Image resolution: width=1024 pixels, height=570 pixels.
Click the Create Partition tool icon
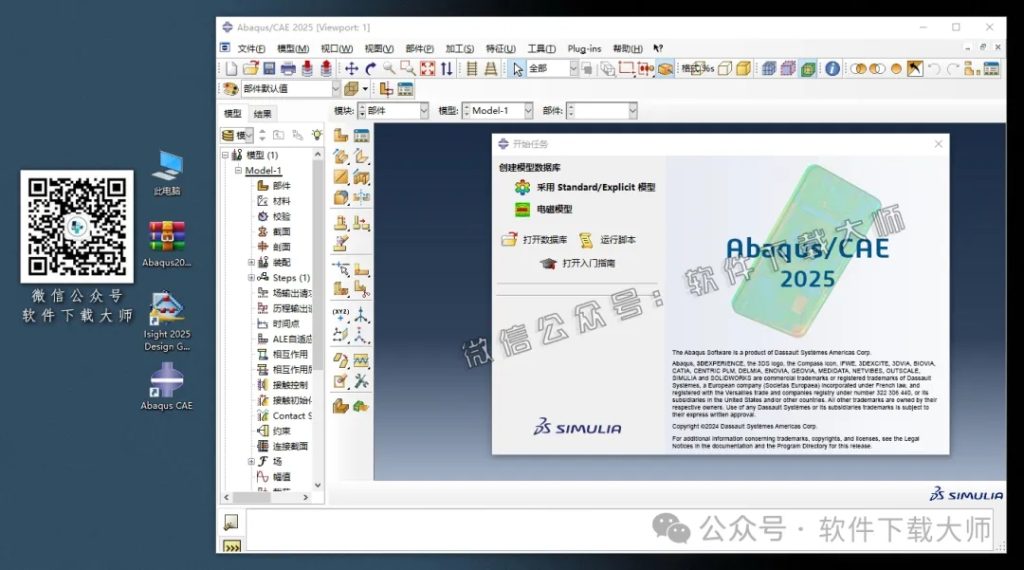click(x=341, y=268)
